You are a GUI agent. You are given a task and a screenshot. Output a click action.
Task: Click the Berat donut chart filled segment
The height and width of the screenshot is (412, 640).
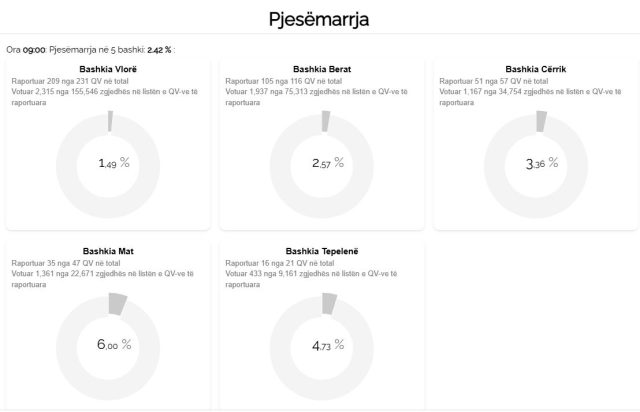tap(325, 121)
